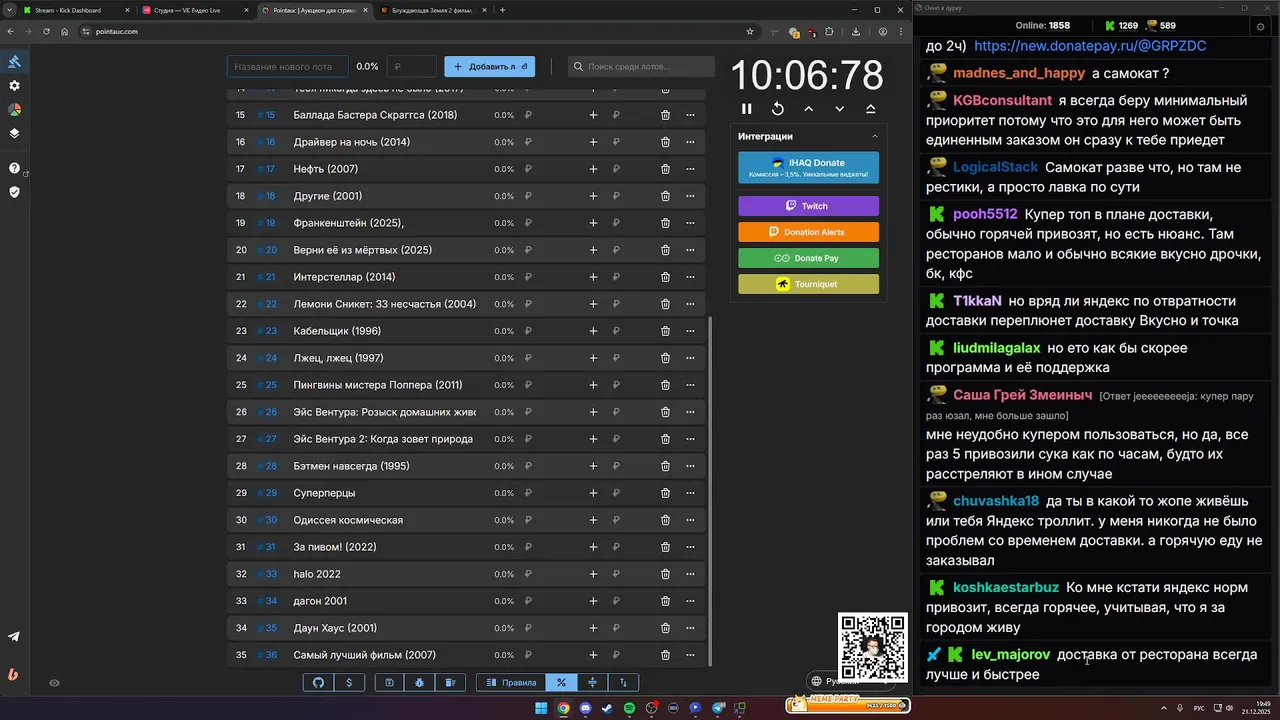Open the Windows Start menu

541,708
